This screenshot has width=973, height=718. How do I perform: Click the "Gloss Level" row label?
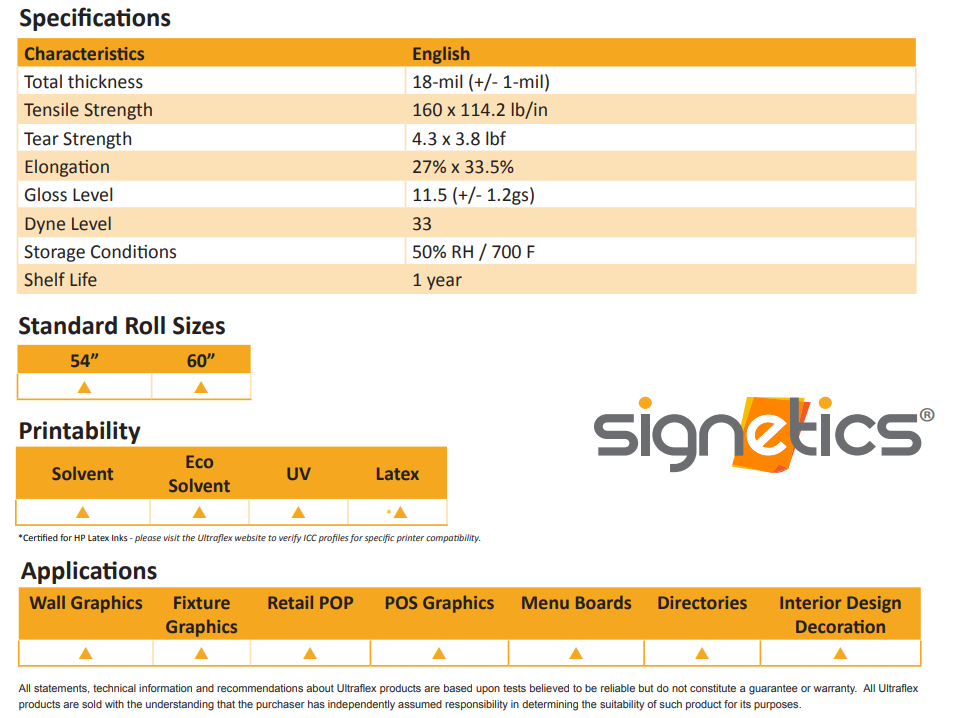pyautogui.click(x=69, y=195)
